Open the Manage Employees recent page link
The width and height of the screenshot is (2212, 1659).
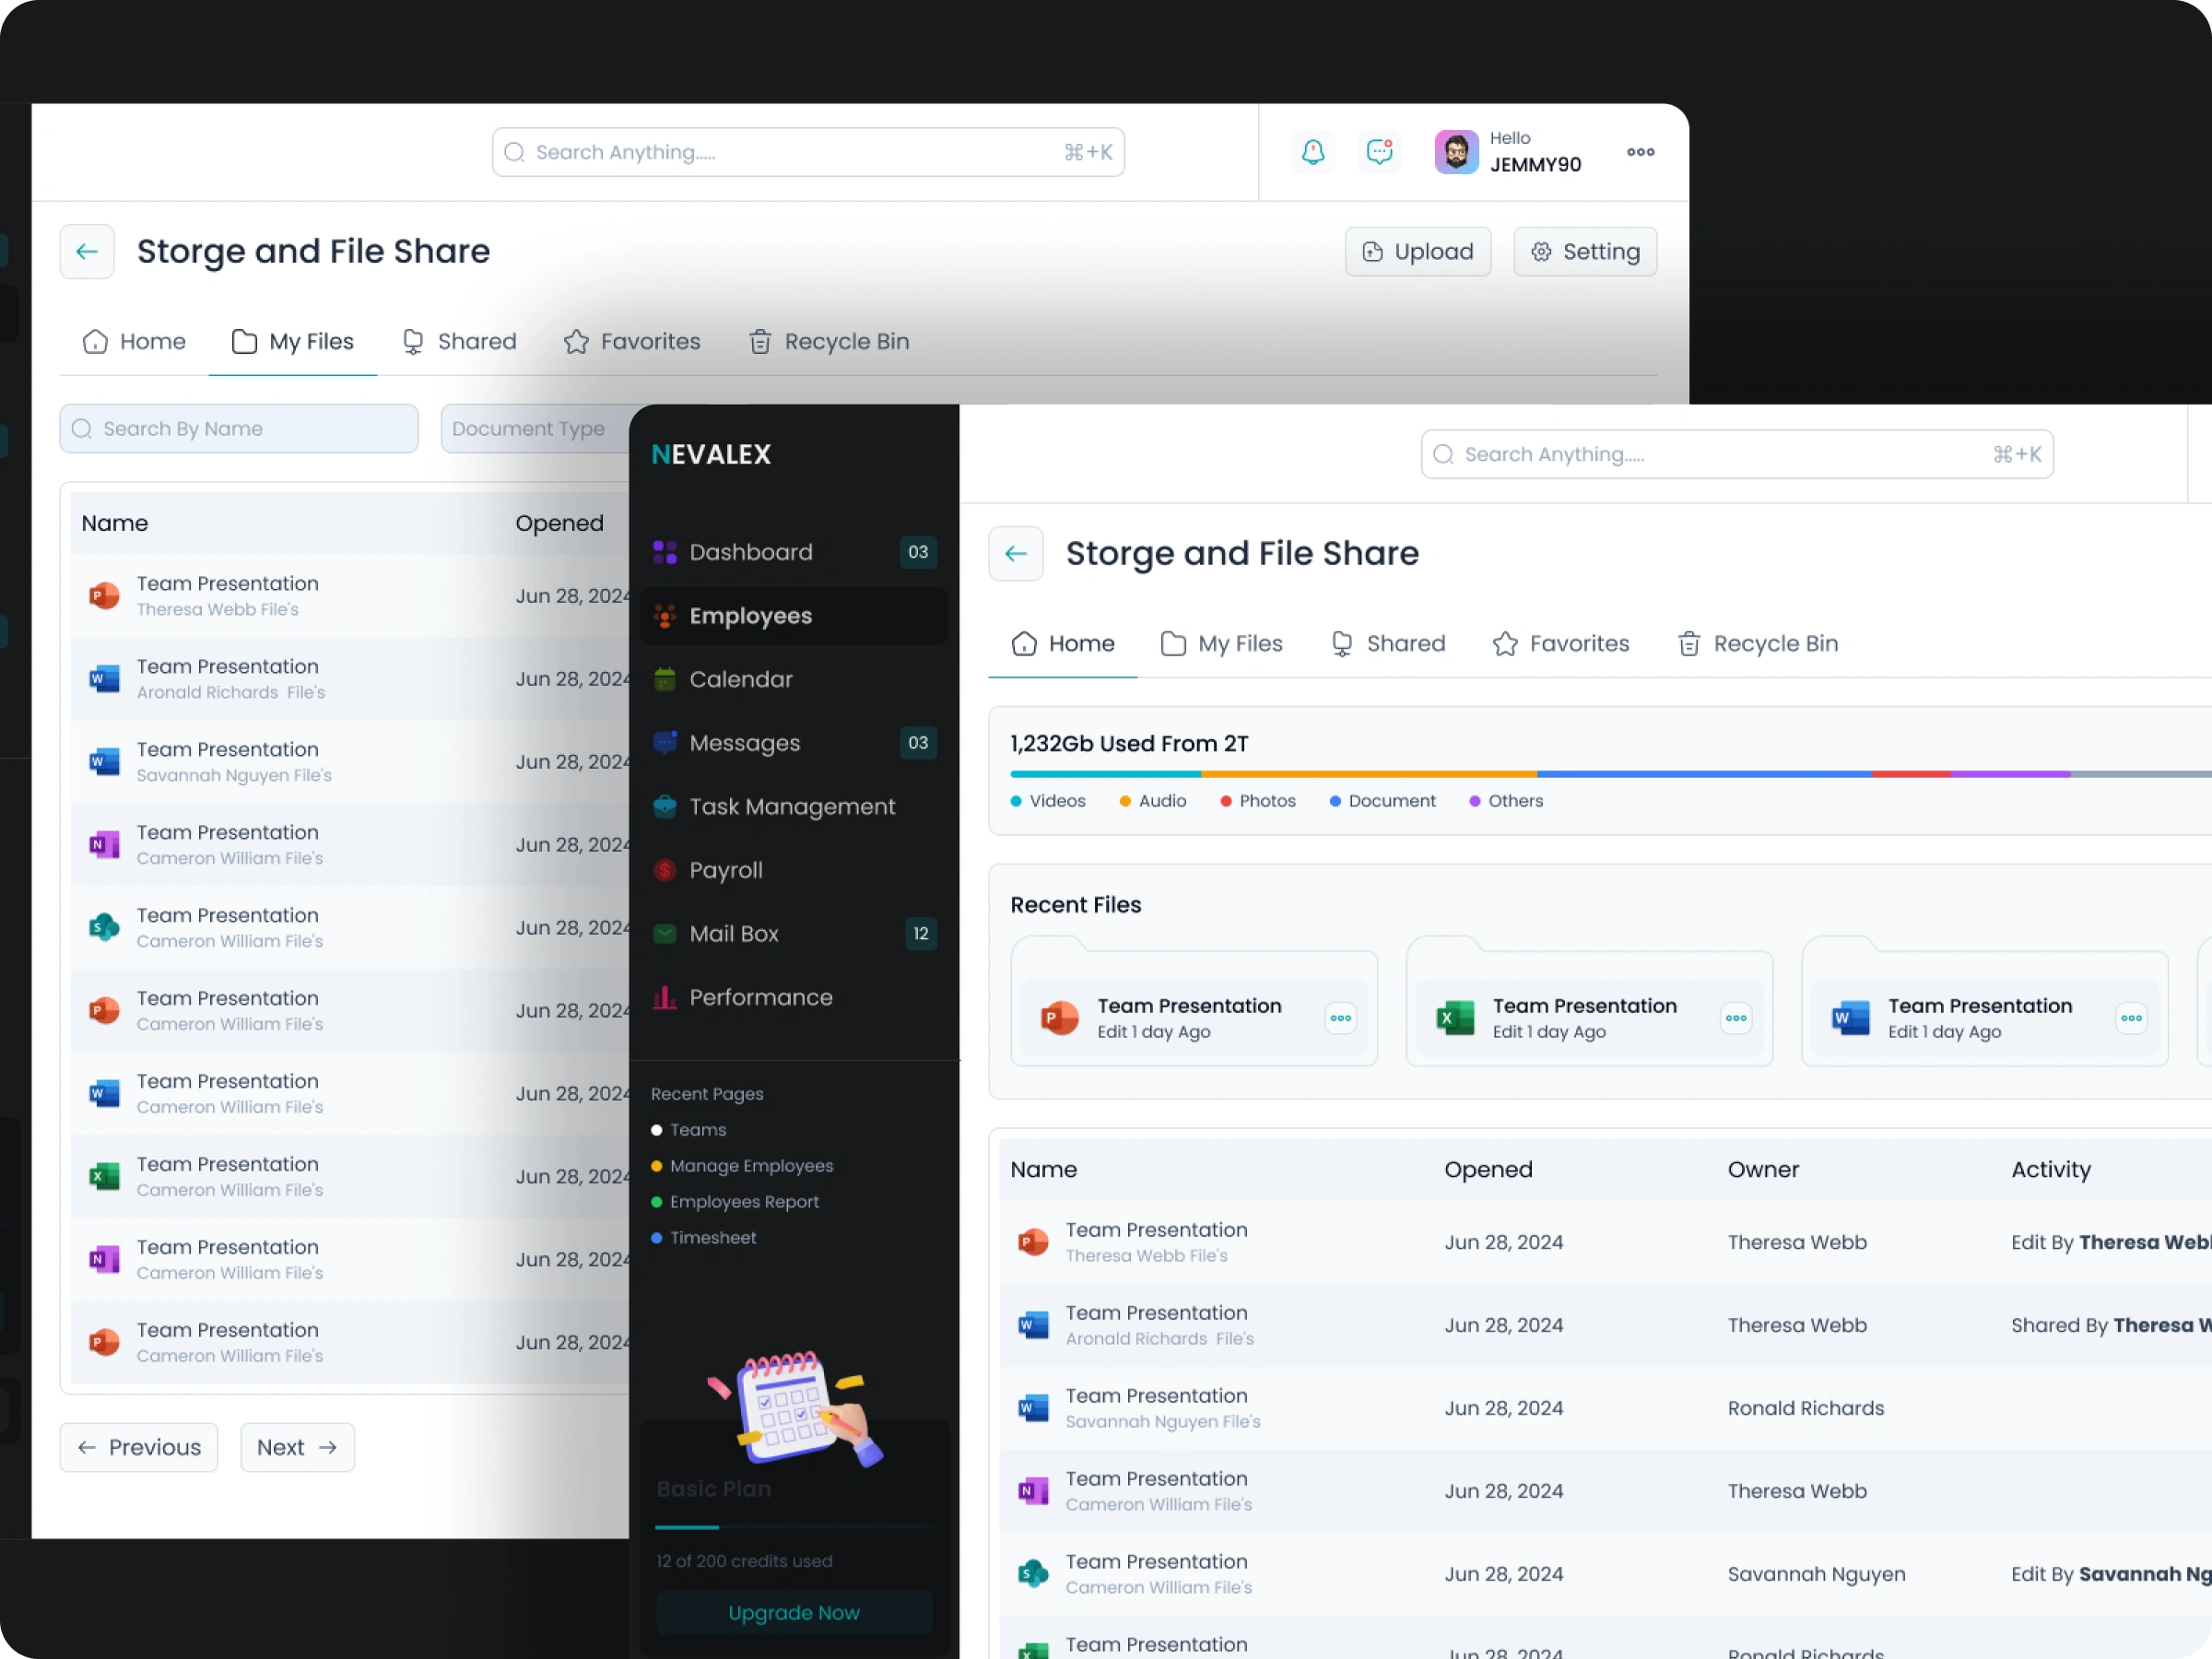click(751, 1166)
